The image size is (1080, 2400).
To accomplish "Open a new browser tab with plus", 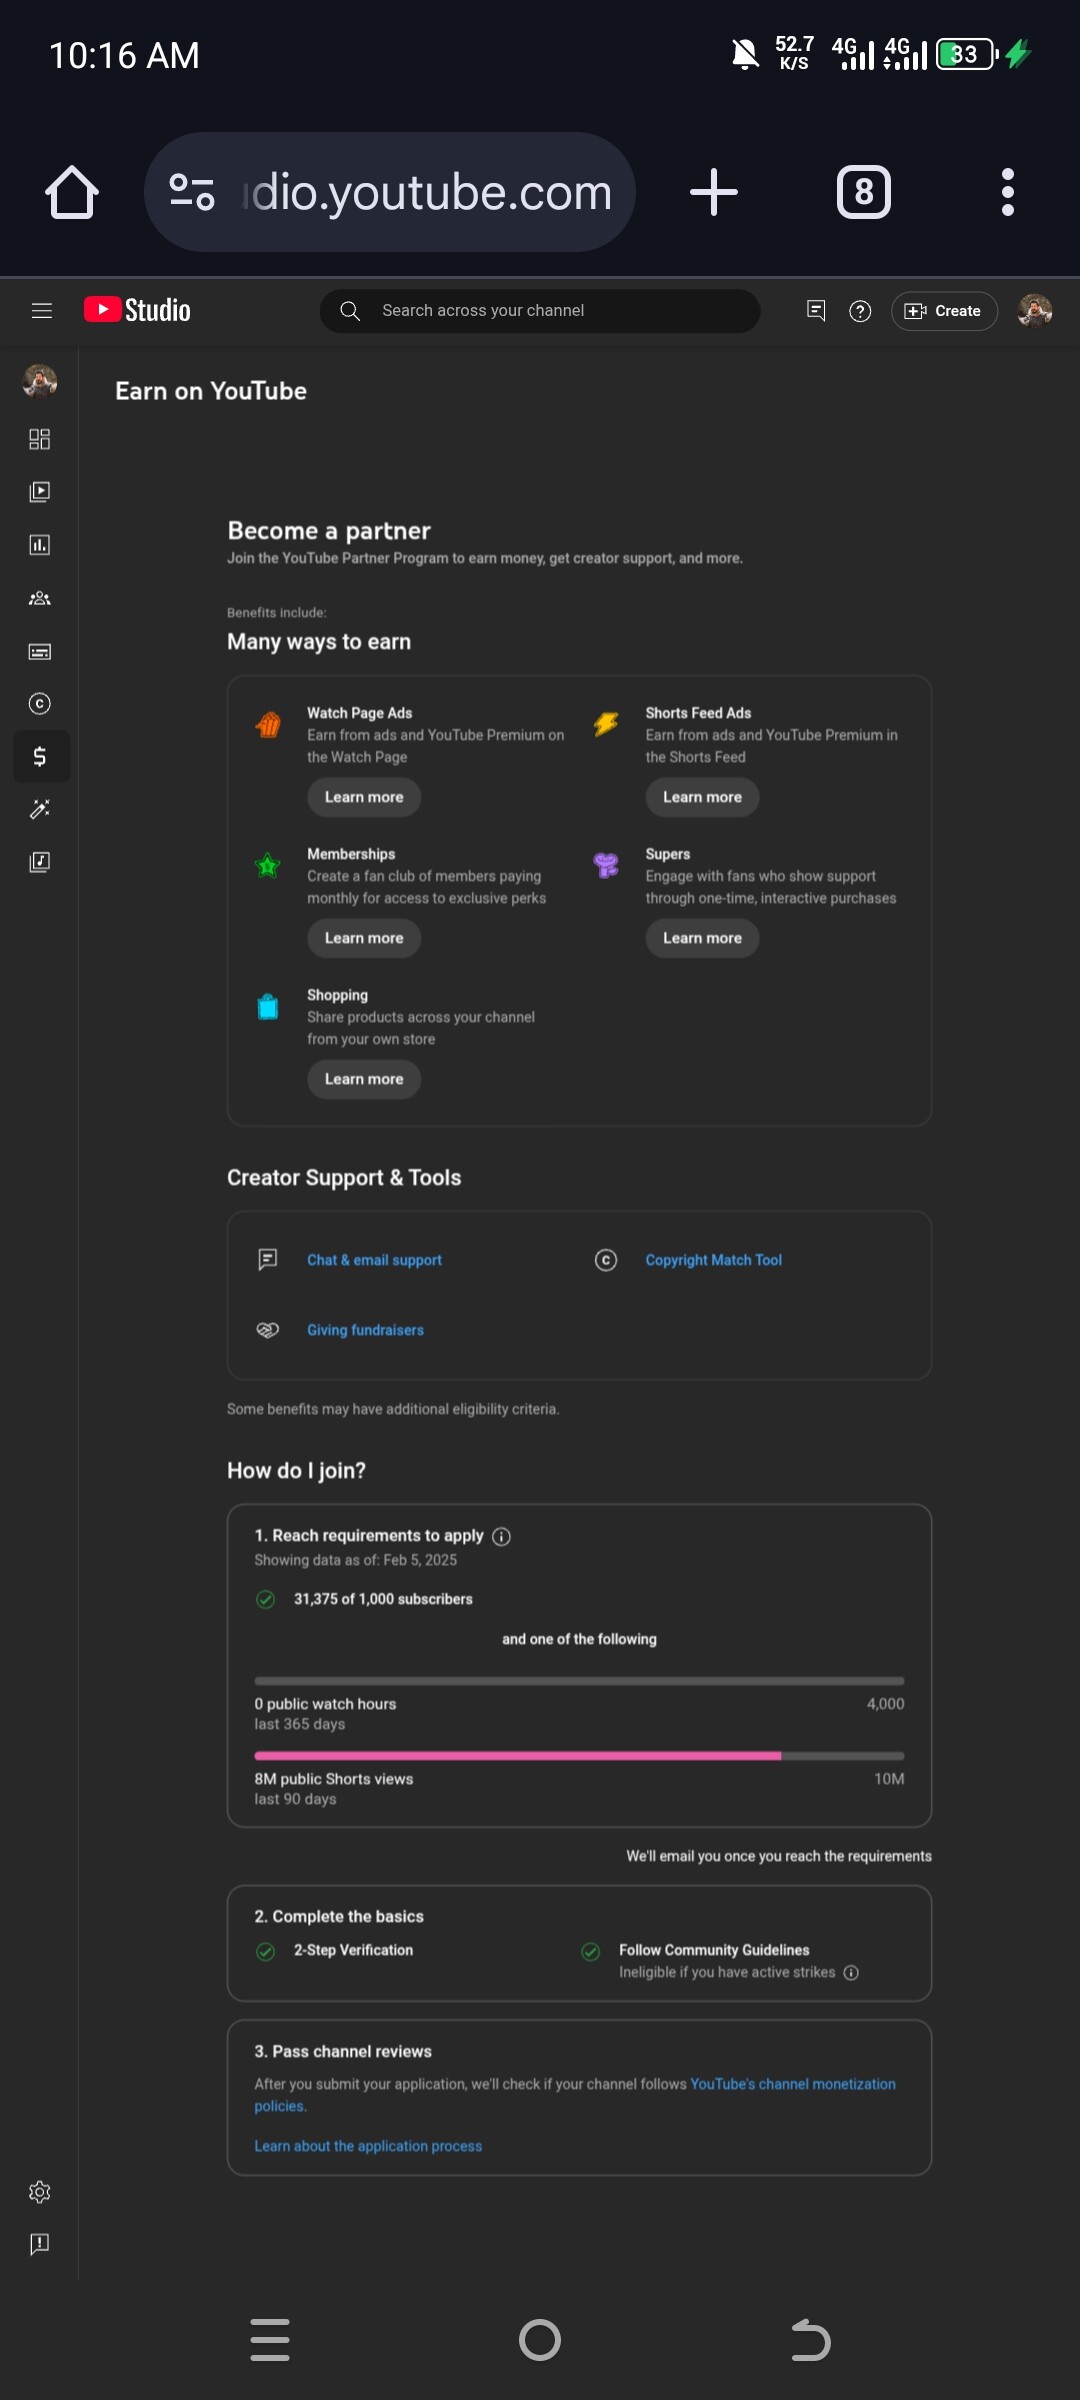I will pos(714,192).
